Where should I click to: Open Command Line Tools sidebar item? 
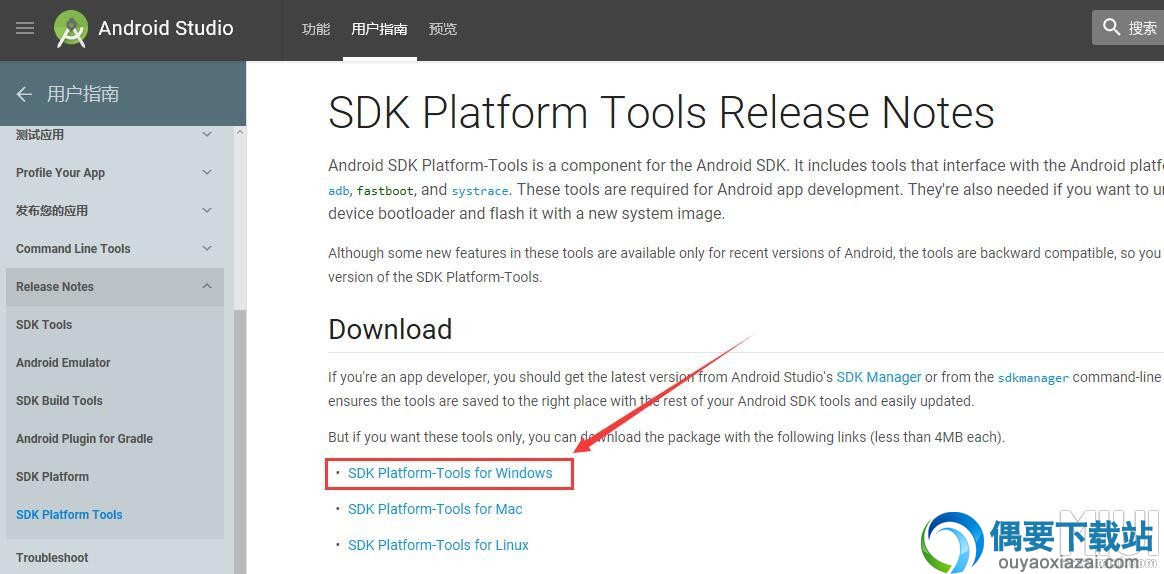73,249
